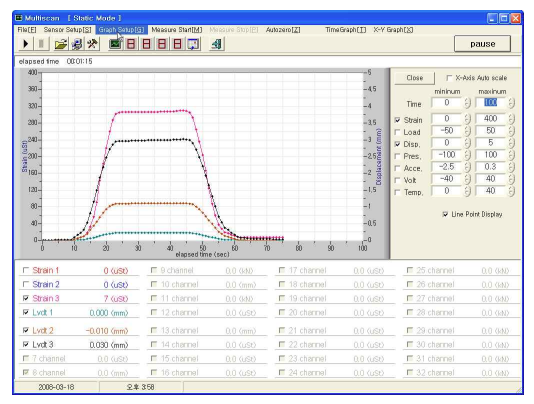Click the hammer and wrench tools icon
This screenshot has height=404, width=534.
click(x=92, y=44)
